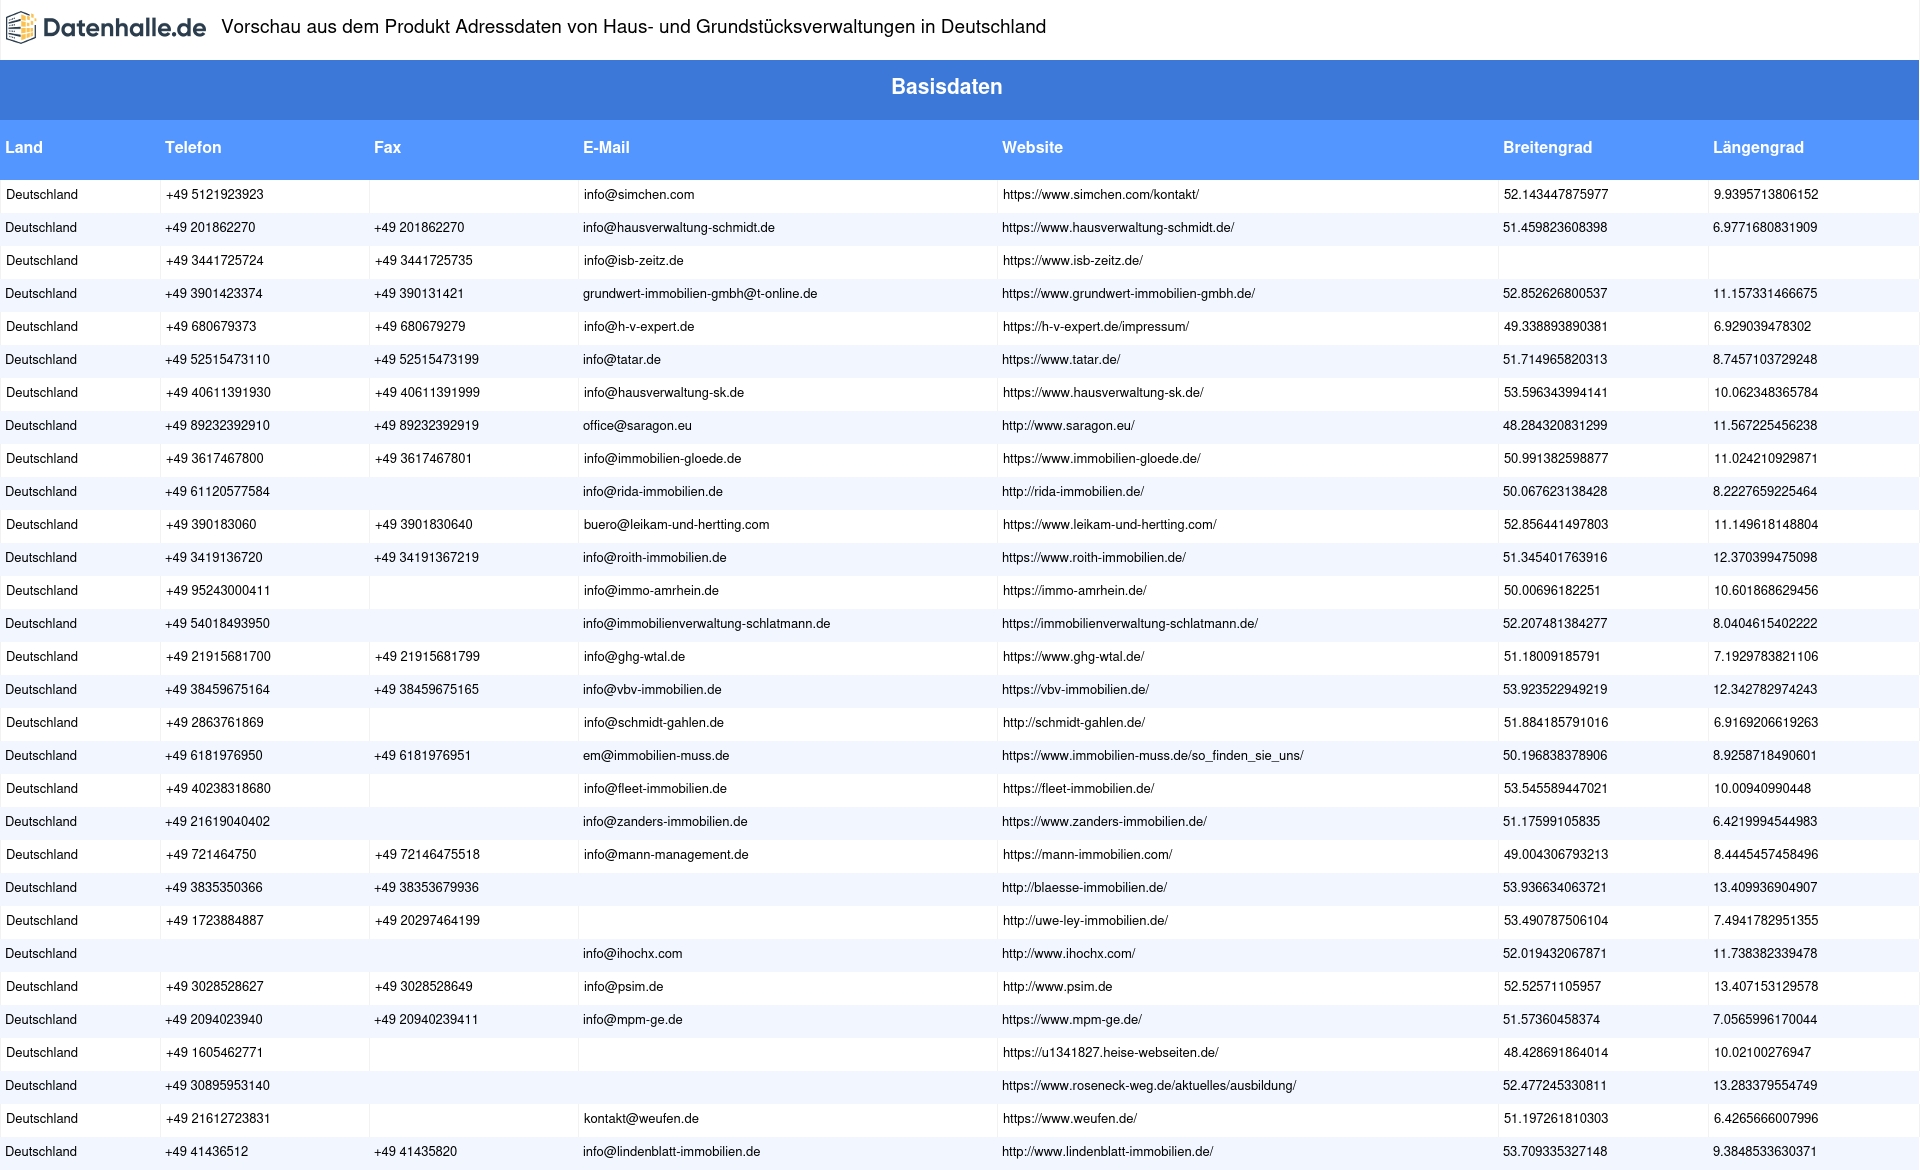The width and height of the screenshot is (1920, 1170).
Task: Open the simchen.com/kontakt website link
Action: (1101, 195)
